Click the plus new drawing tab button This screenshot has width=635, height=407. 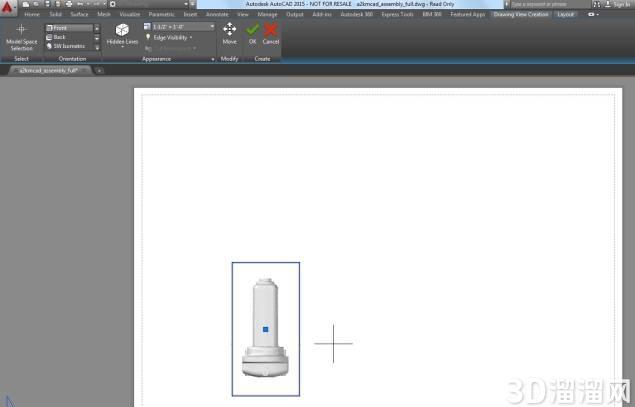click(x=99, y=71)
